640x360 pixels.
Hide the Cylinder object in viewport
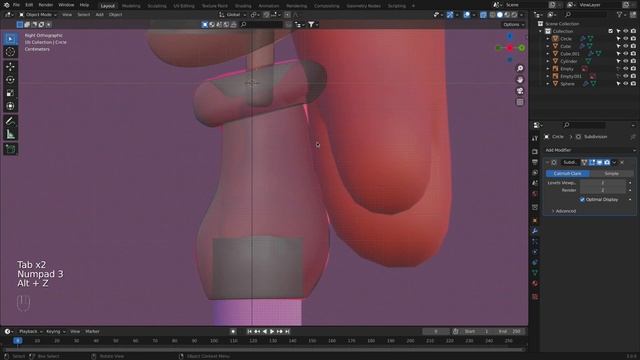(x=626, y=61)
